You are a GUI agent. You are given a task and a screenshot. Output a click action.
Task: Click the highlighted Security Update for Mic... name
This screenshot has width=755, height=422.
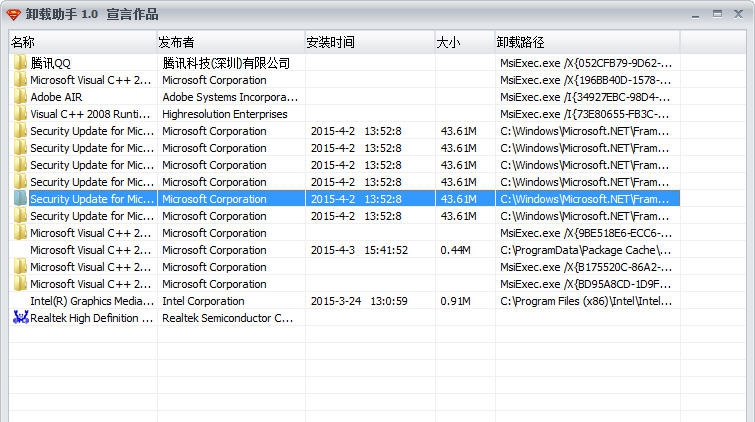92,199
